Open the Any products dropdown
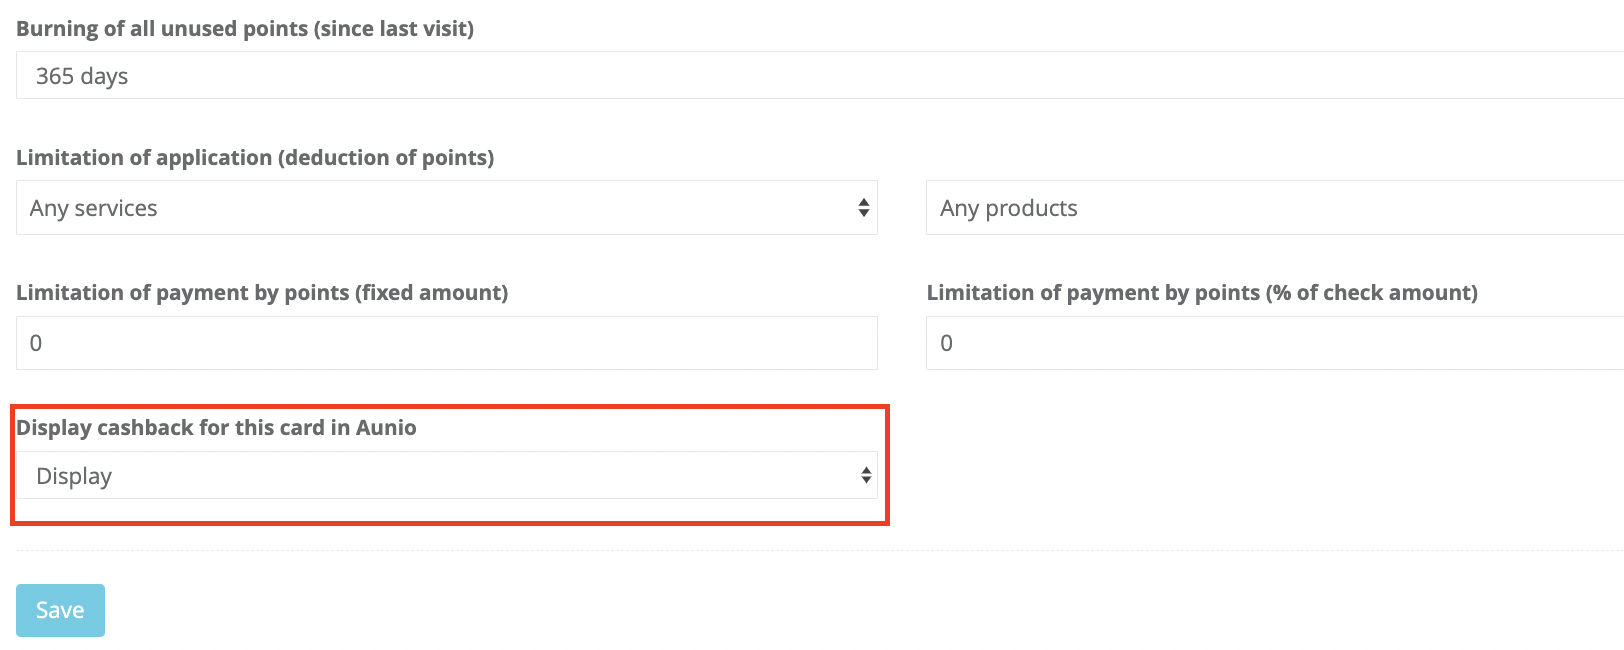This screenshot has width=1624, height=650. [1275, 208]
